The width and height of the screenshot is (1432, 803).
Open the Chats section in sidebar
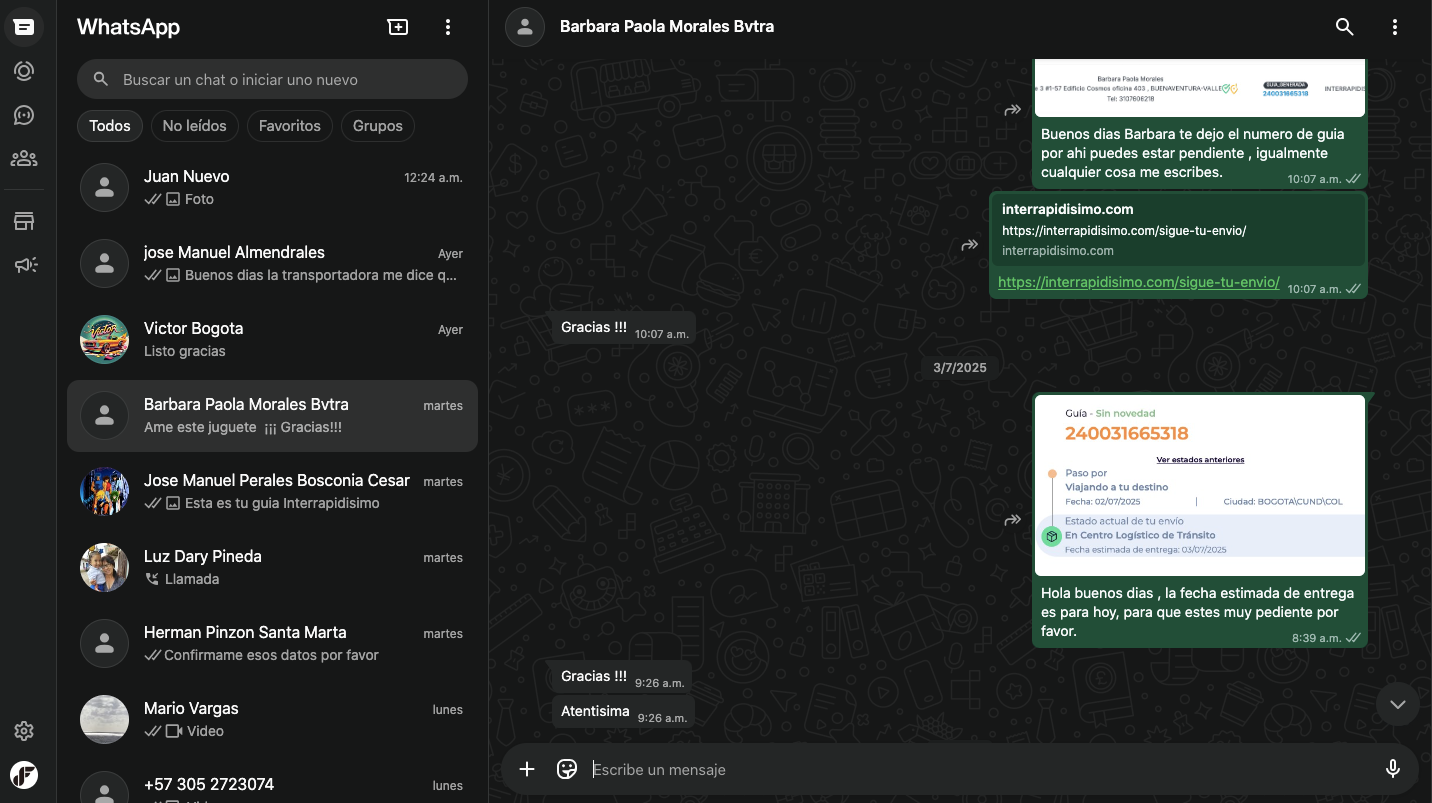click(24, 27)
